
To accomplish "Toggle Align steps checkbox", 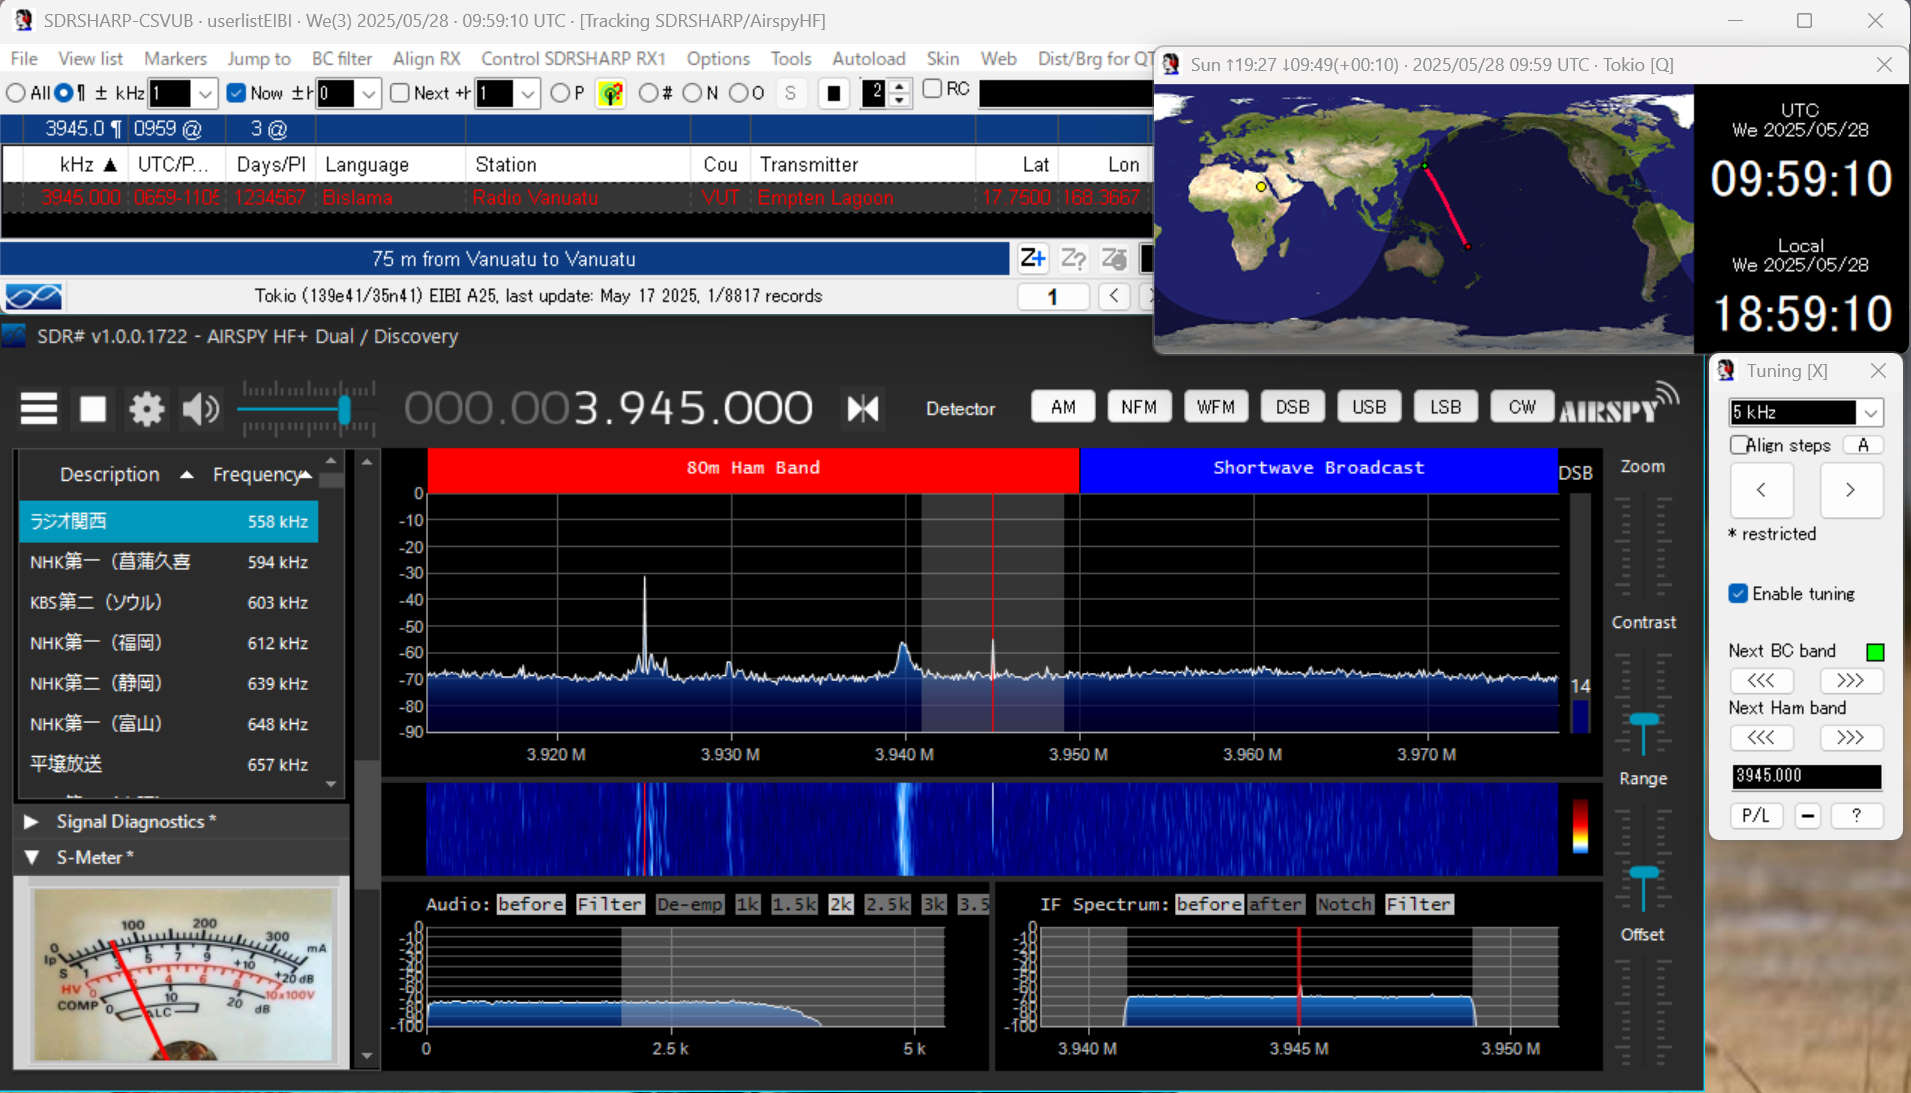I will [x=1739, y=445].
